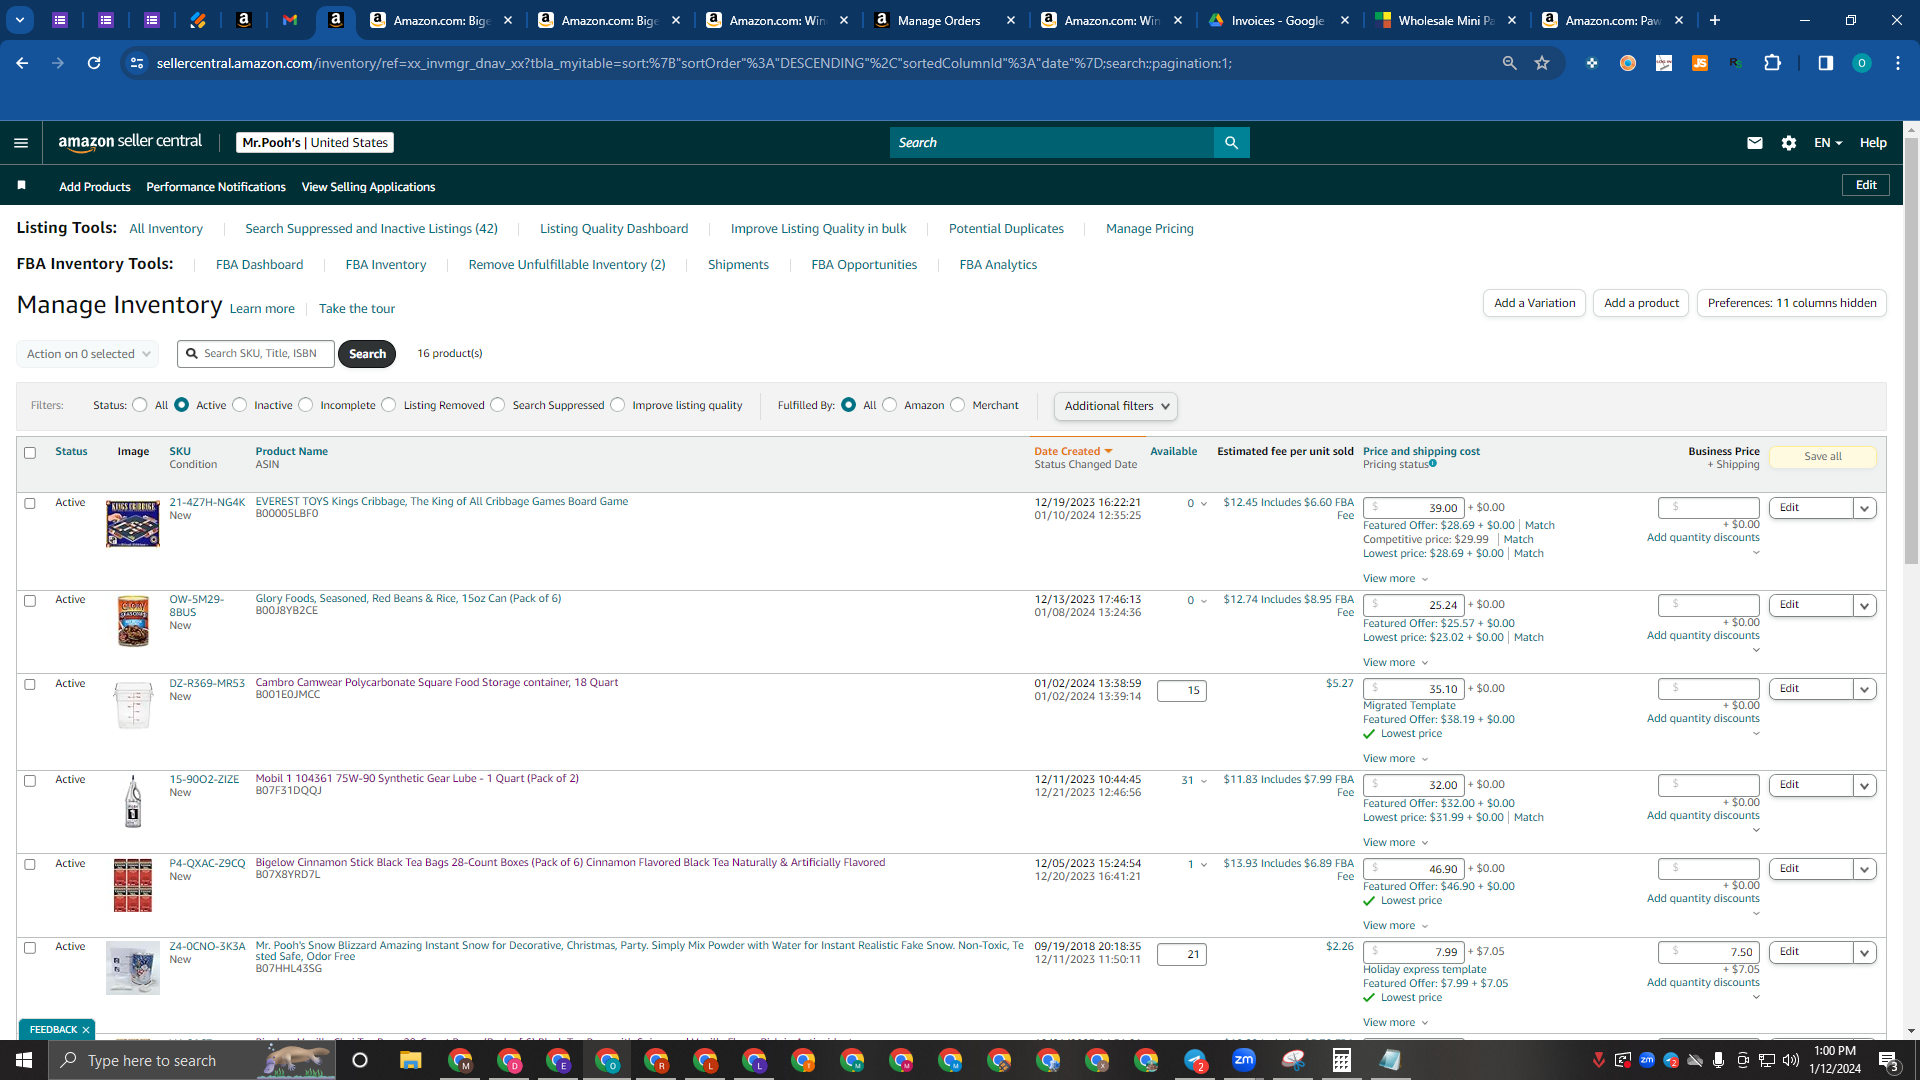Open the browser extensions puzzle icon
The height and width of the screenshot is (1080, 1920).
[1772, 63]
